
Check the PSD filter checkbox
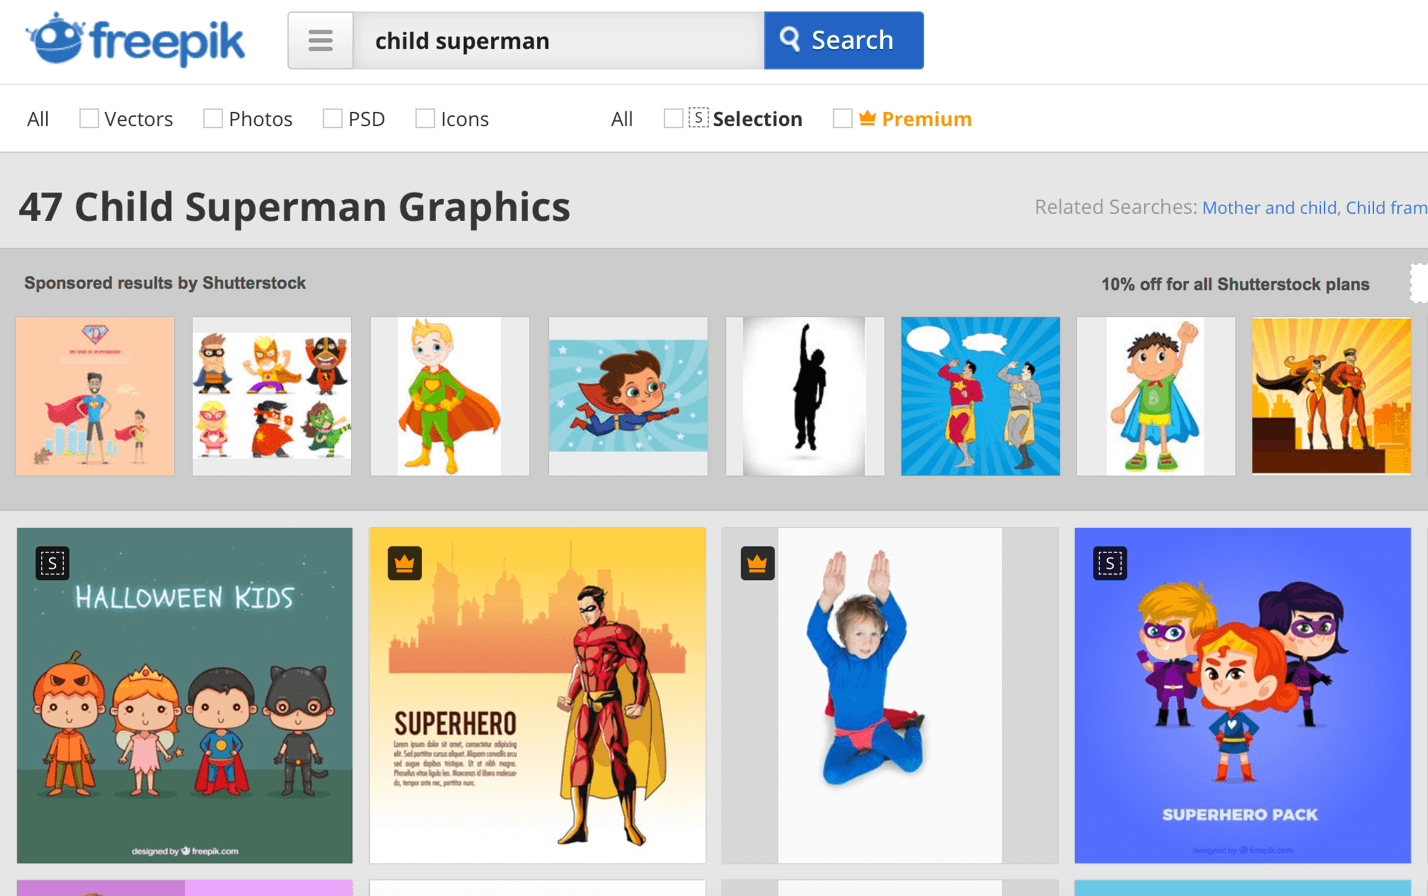coord(333,119)
